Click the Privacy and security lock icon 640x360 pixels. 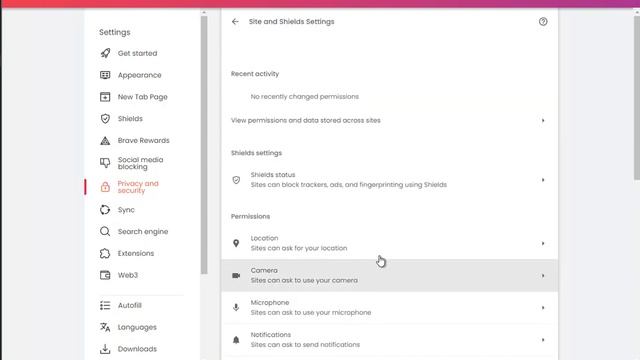(x=105, y=187)
